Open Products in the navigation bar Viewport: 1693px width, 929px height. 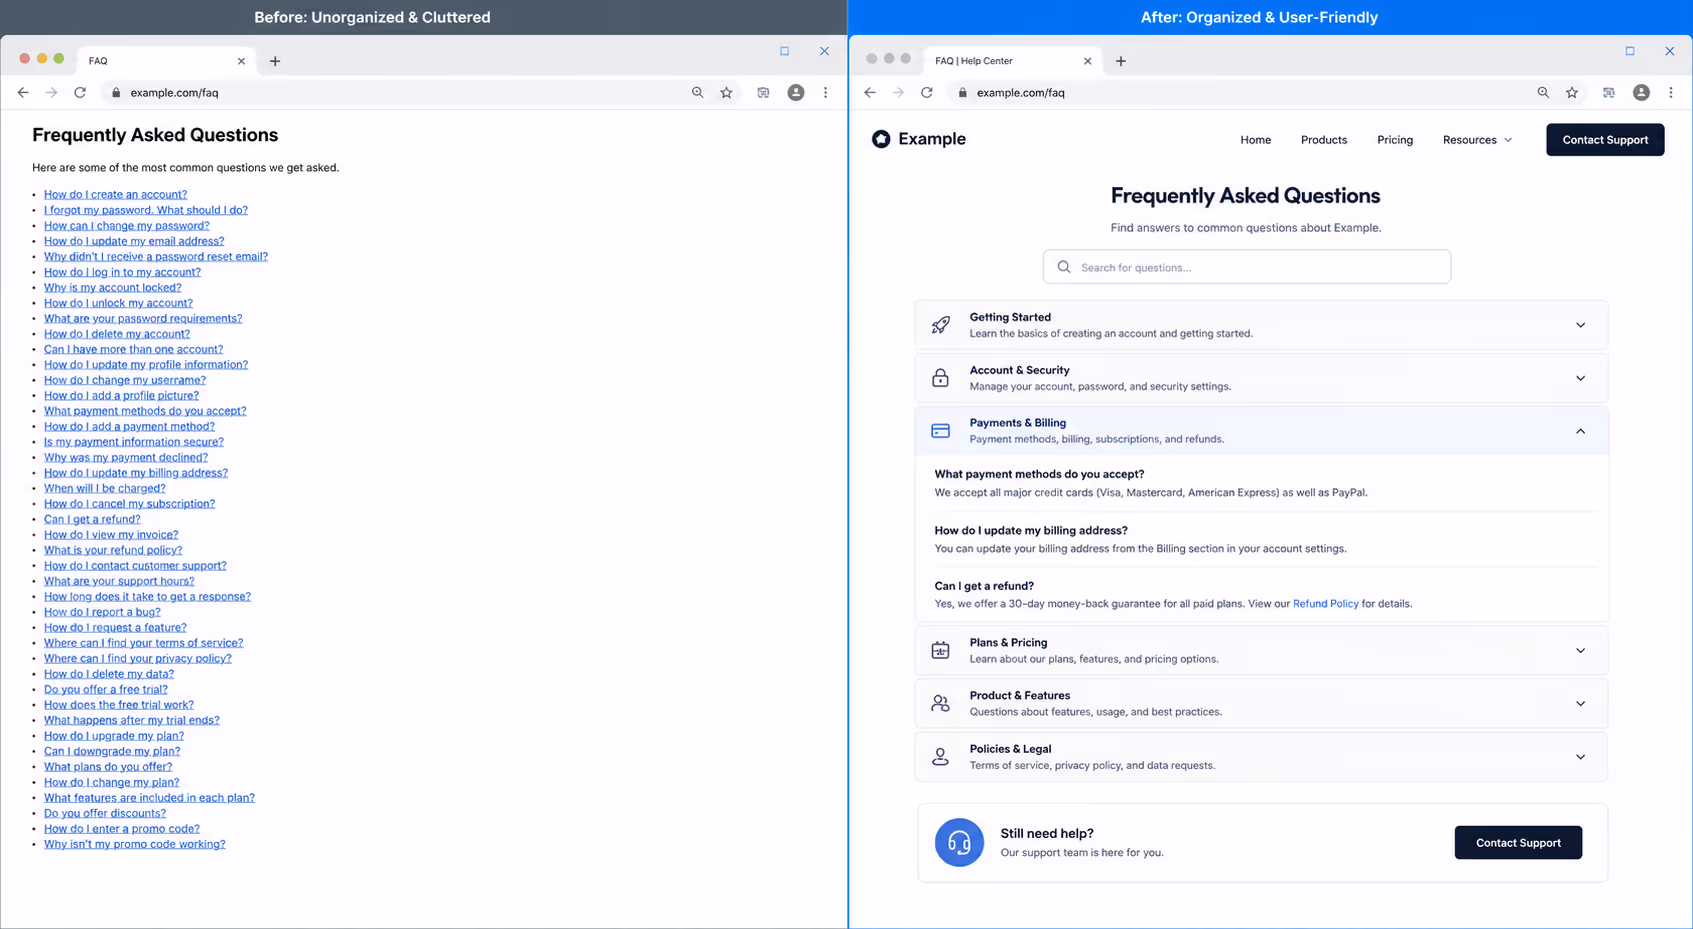click(x=1323, y=140)
